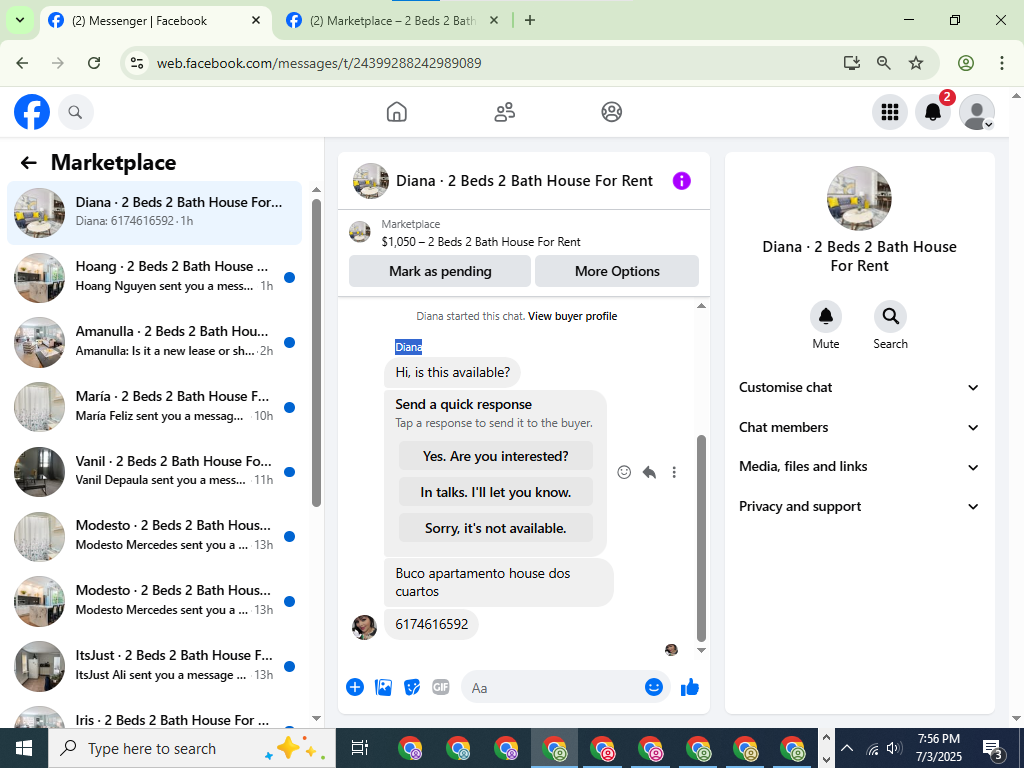Open the Facebook logo home link
Image resolution: width=1024 pixels, height=768 pixels.
(32, 112)
